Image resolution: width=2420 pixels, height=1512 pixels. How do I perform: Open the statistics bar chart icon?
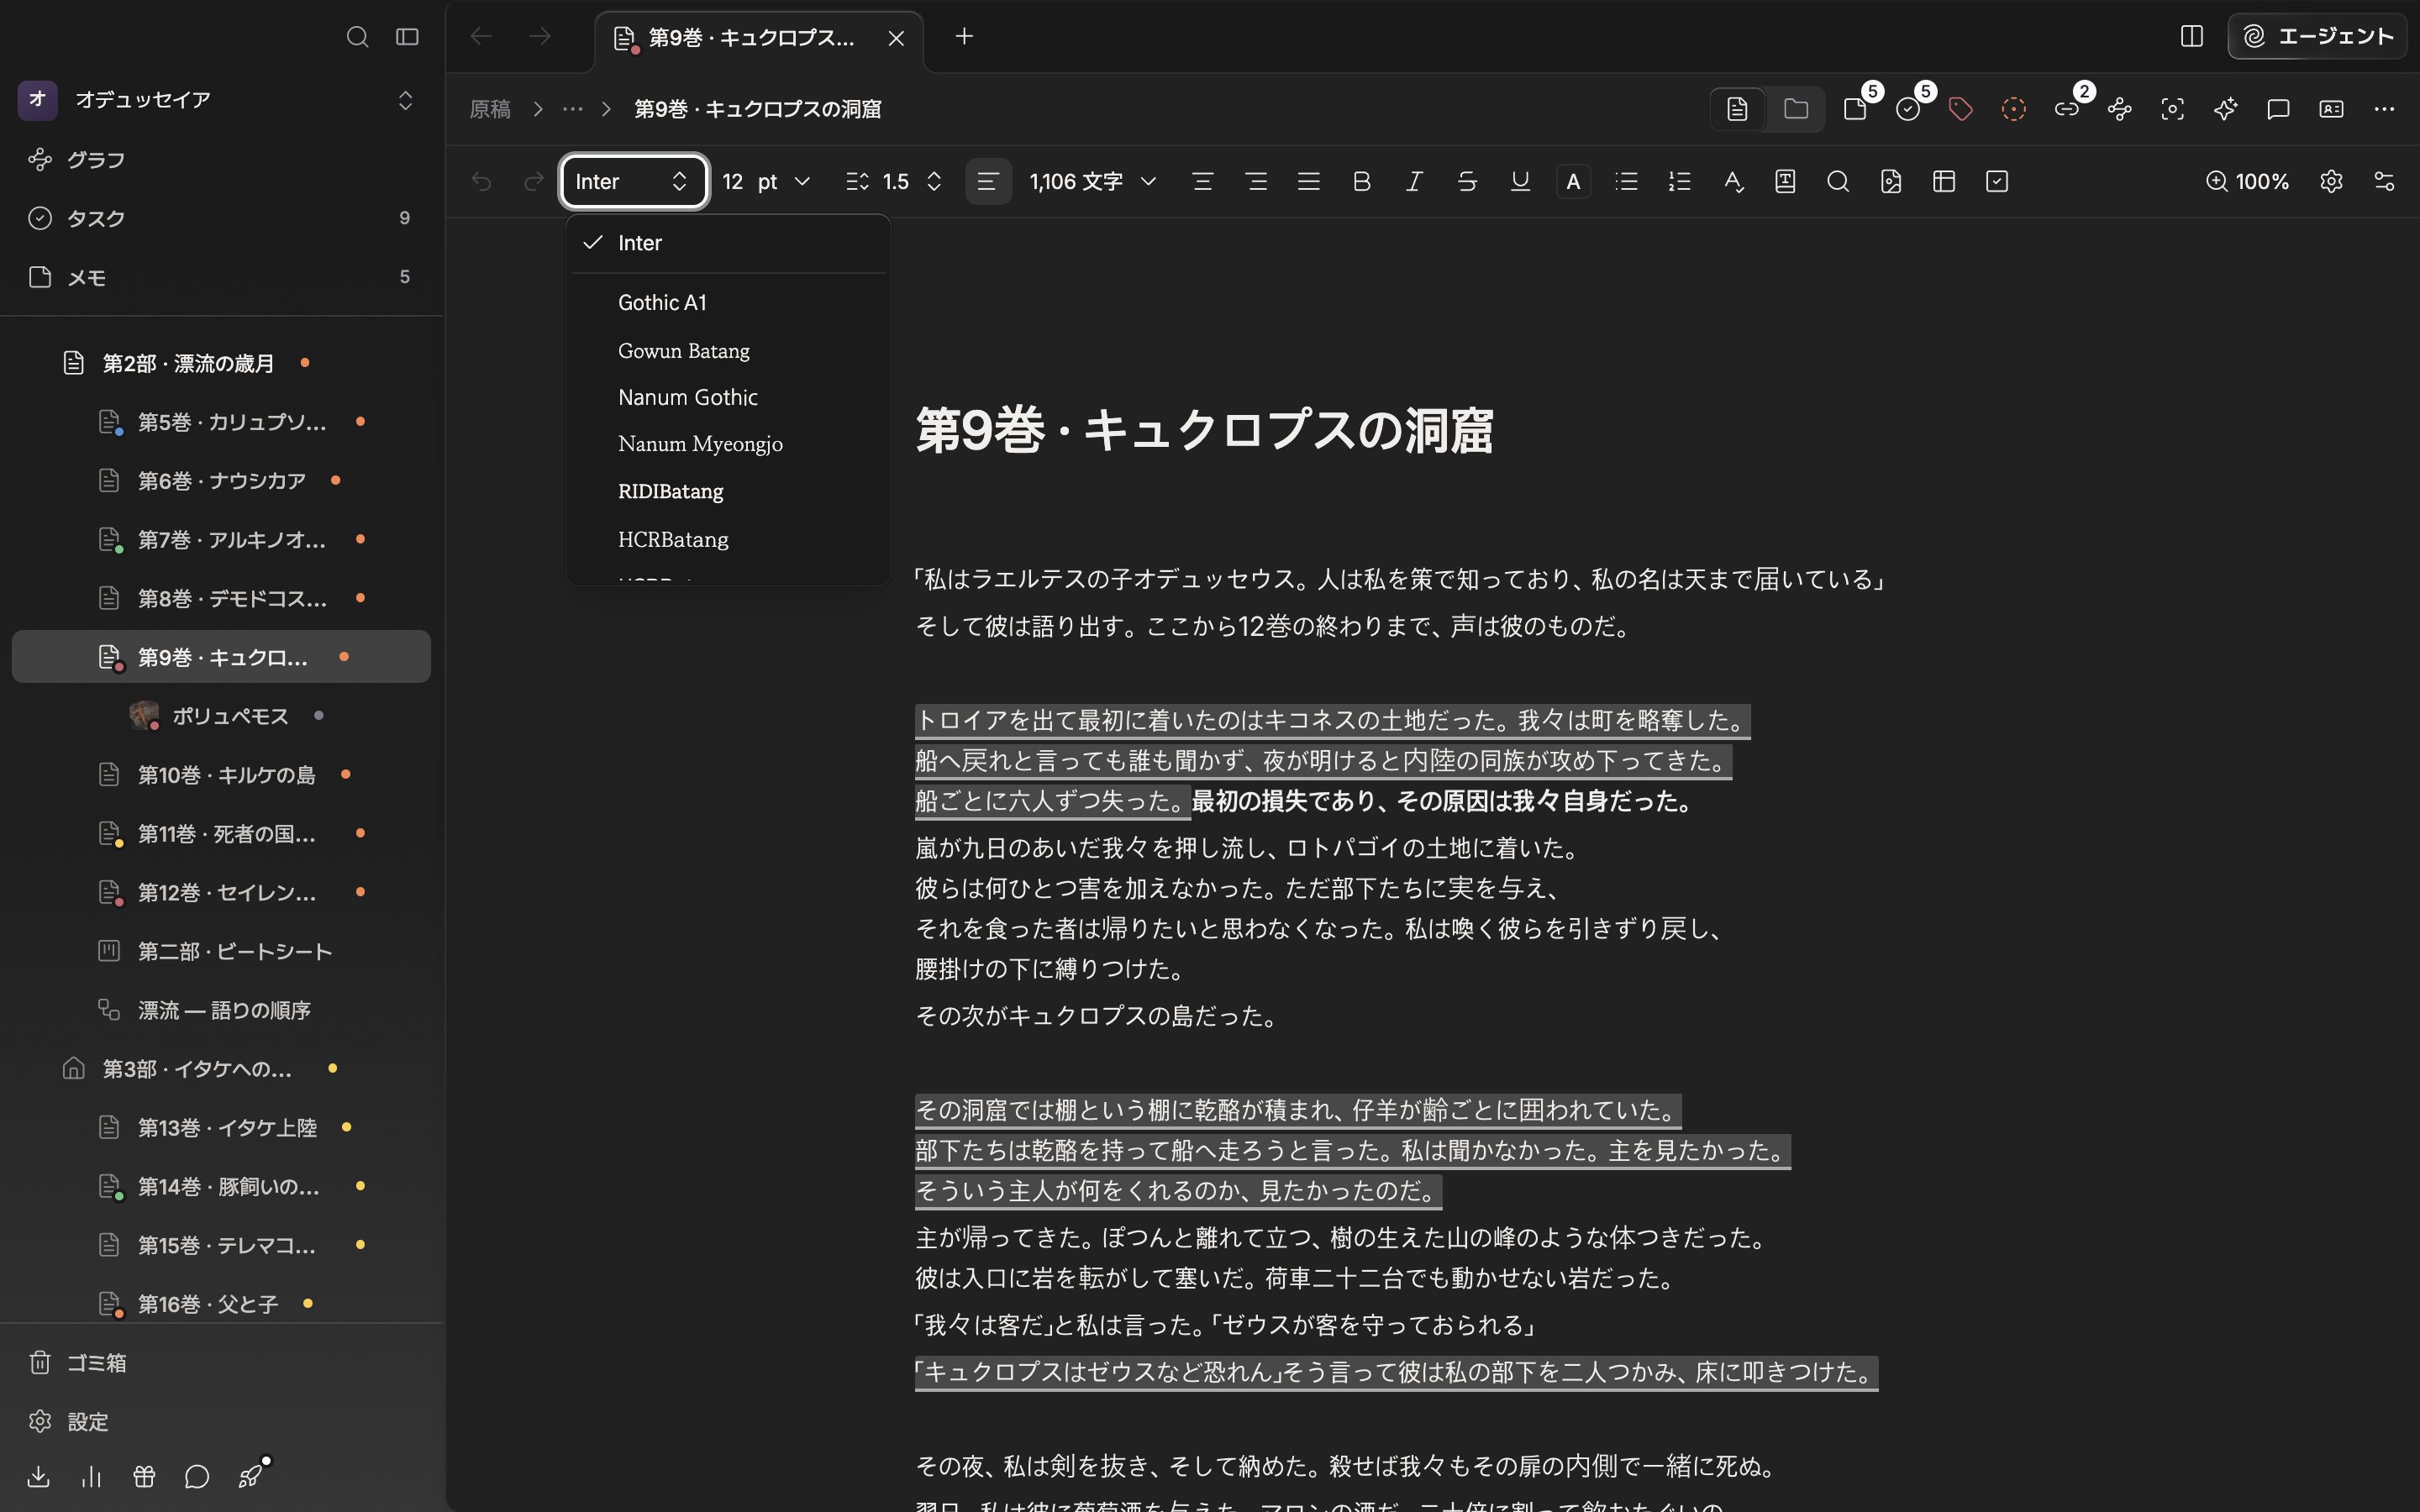click(x=91, y=1476)
